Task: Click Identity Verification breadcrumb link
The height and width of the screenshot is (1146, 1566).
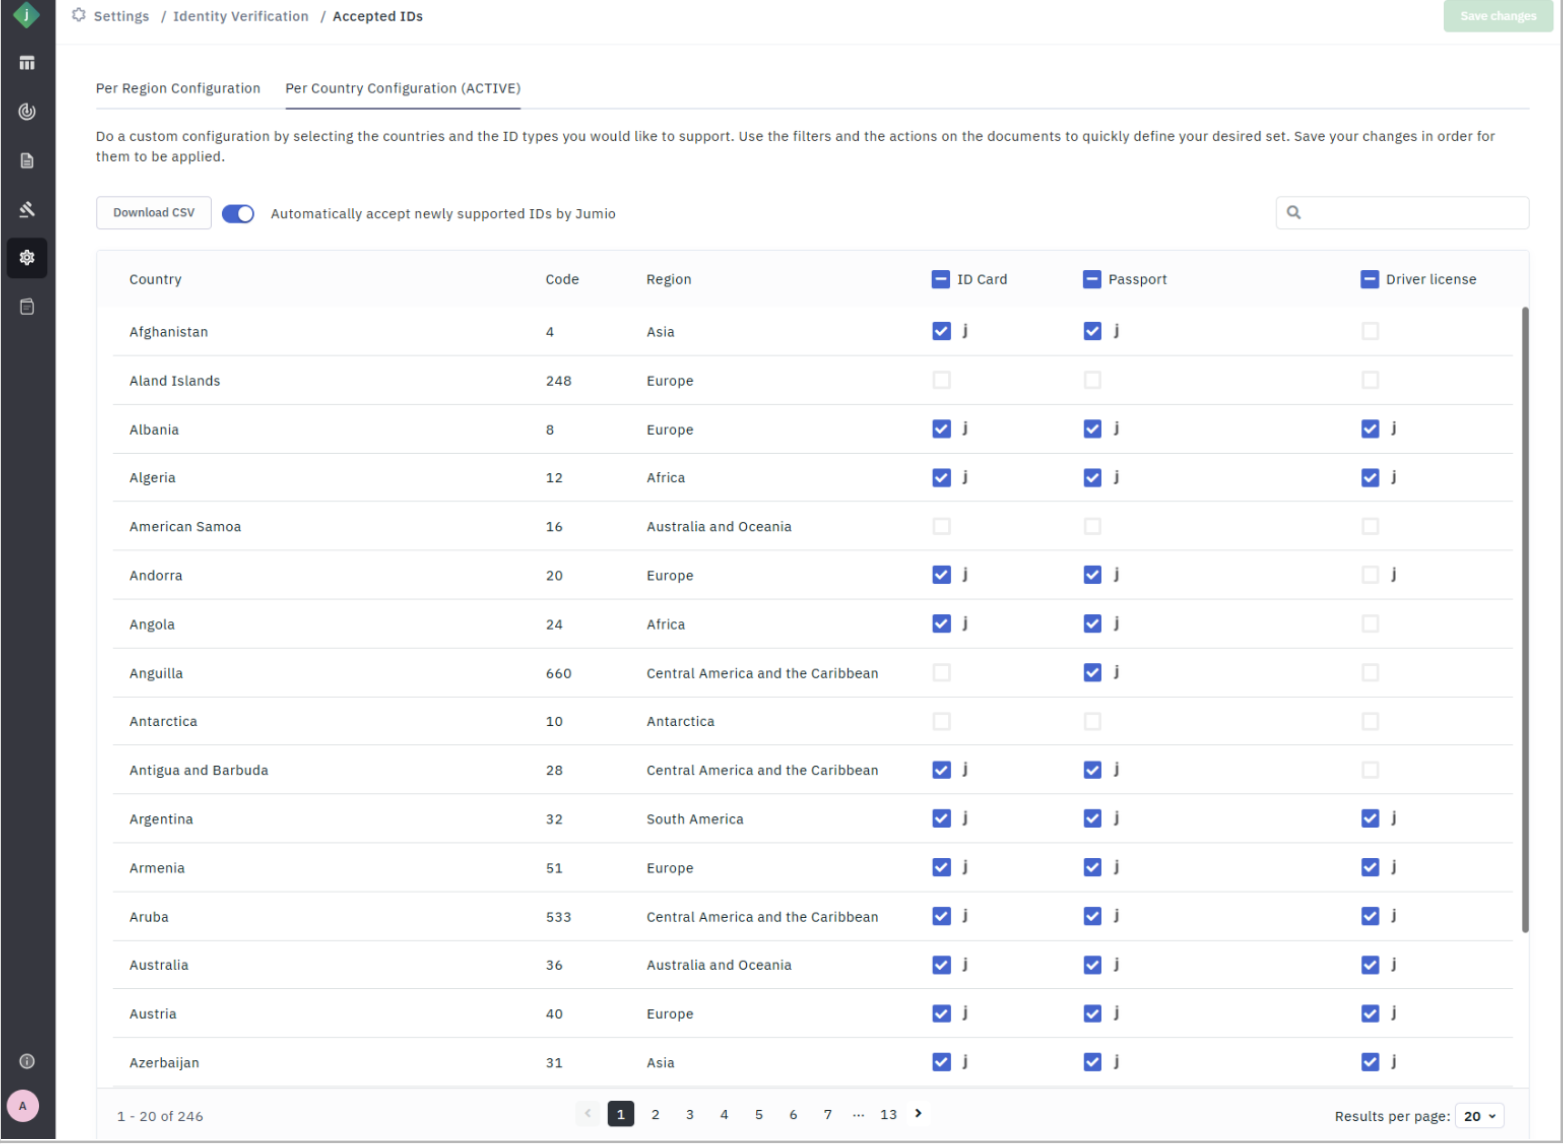Action: point(241,17)
